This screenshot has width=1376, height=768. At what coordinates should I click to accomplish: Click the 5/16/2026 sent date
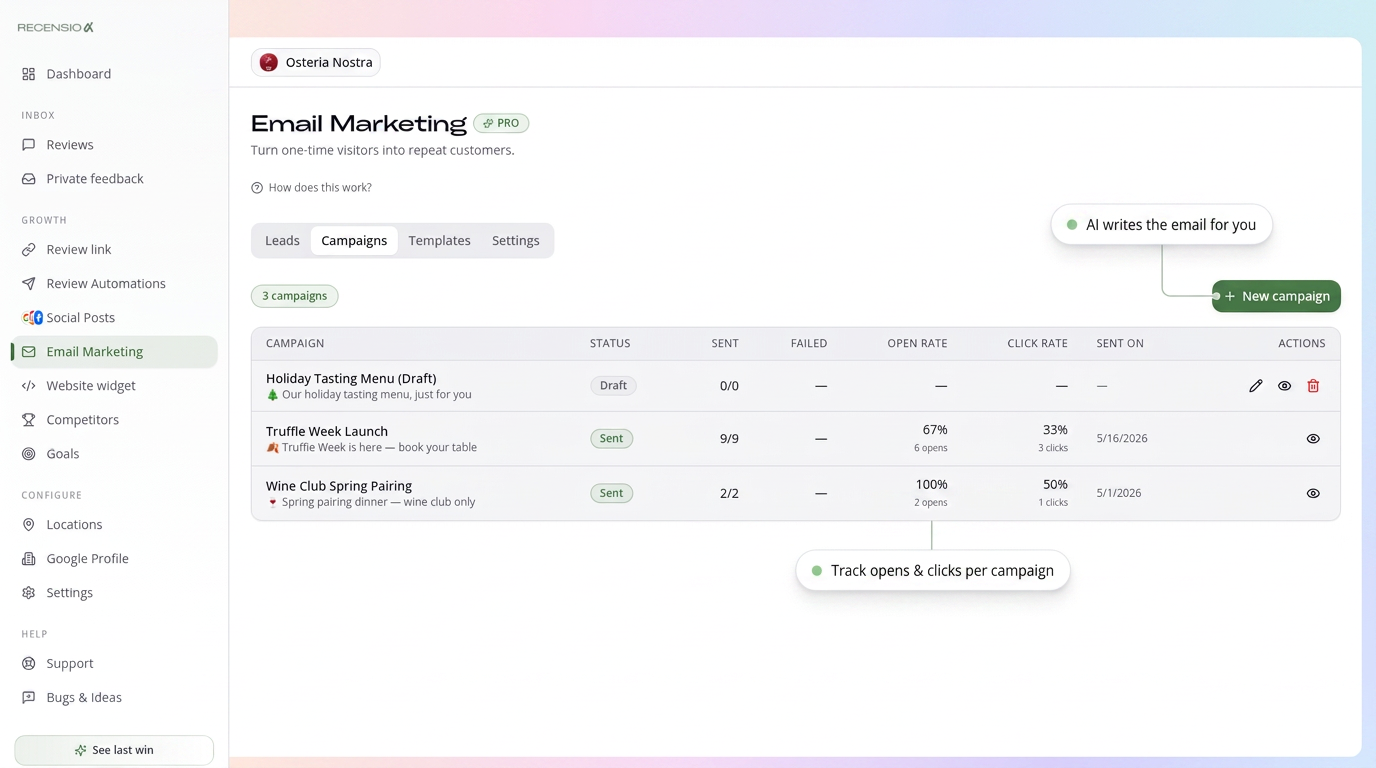pyautogui.click(x=1122, y=439)
